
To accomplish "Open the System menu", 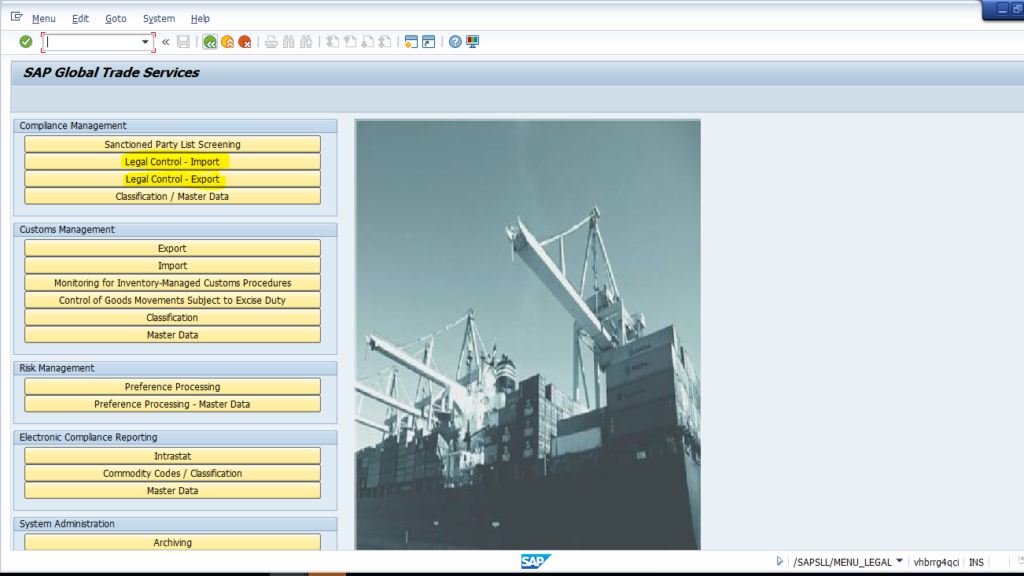I will [x=159, y=18].
